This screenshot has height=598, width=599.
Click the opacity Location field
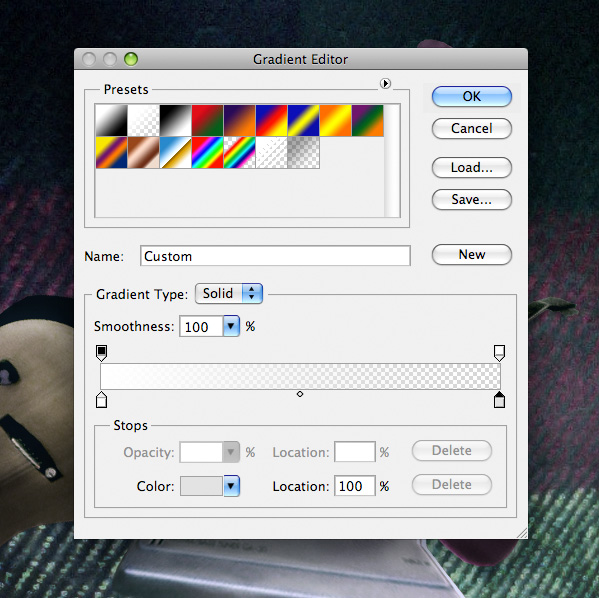(355, 452)
